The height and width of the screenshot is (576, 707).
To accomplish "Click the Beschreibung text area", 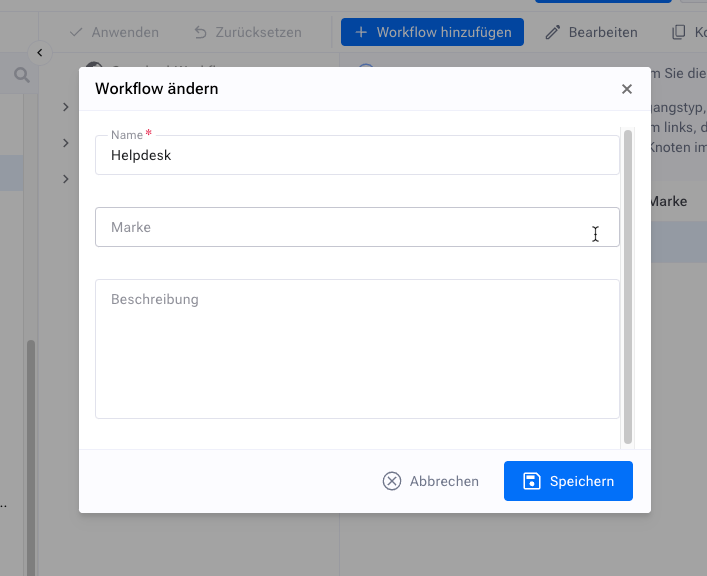I will pyautogui.click(x=357, y=348).
